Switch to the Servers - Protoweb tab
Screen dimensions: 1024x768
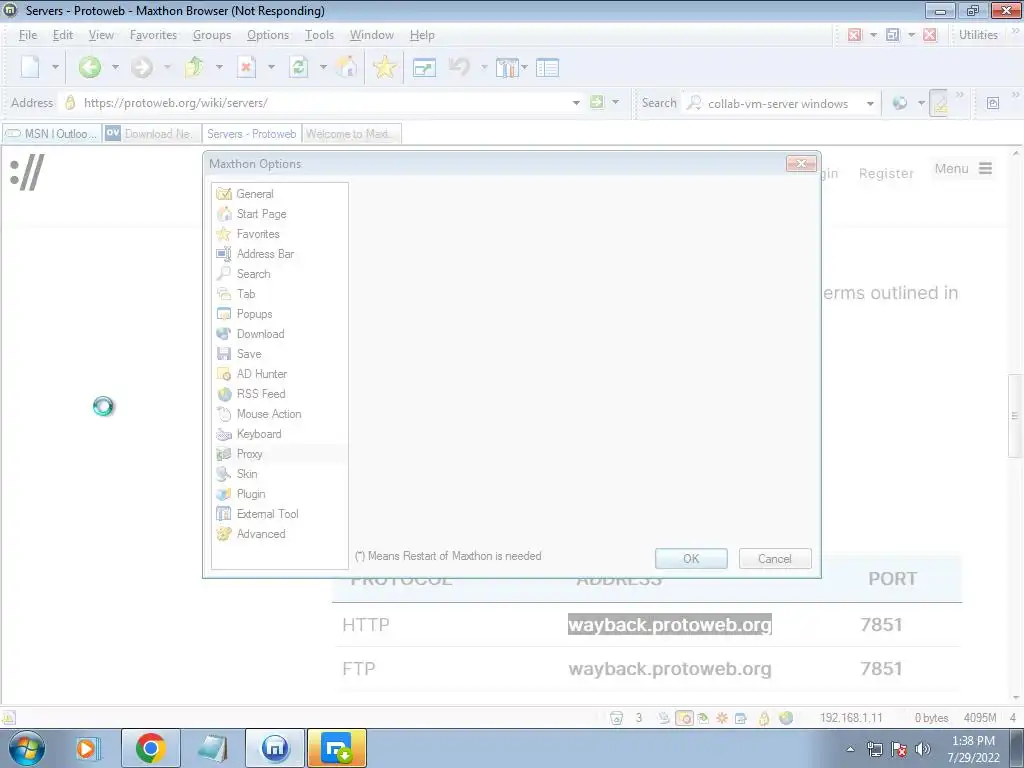click(x=251, y=133)
